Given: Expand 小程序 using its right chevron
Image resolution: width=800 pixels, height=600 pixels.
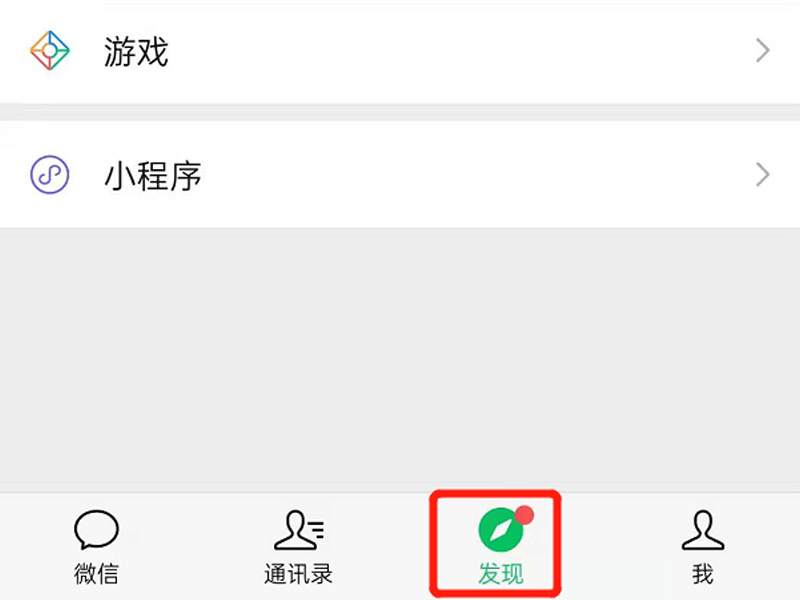Looking at the screenshot, I should pos(763,174).
